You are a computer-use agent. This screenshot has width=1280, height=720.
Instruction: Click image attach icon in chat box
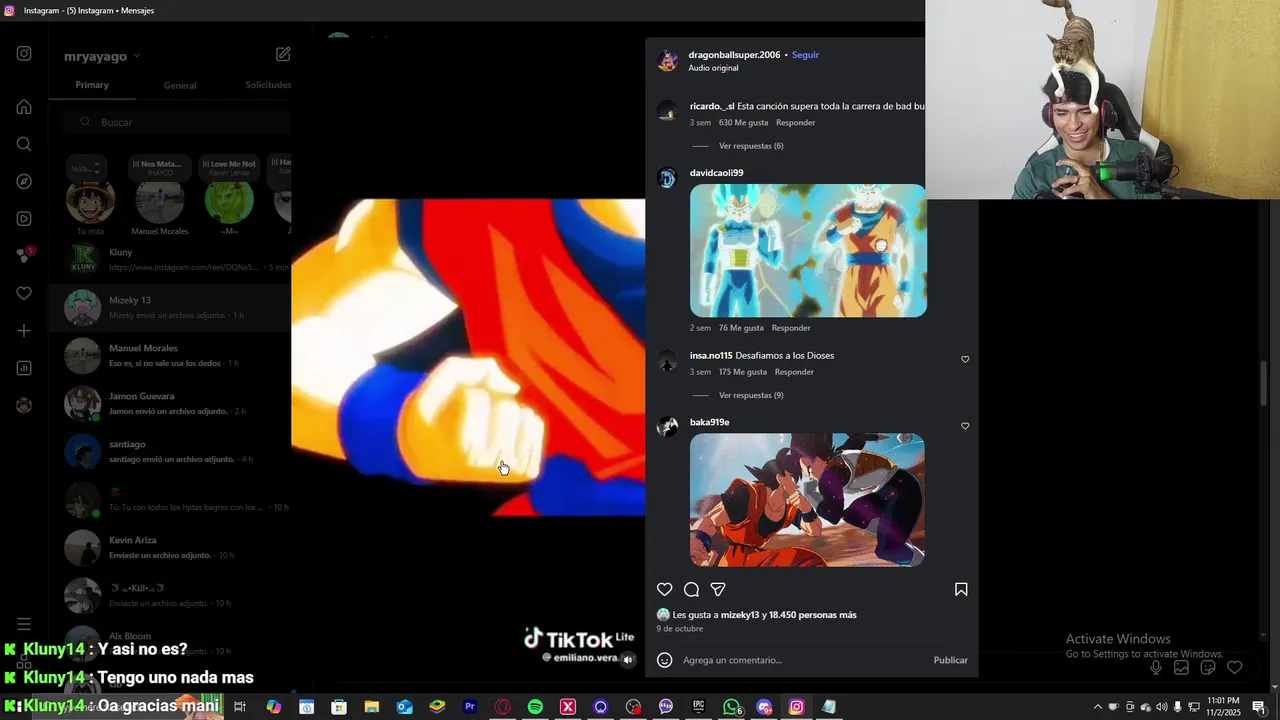point(1181,667)
